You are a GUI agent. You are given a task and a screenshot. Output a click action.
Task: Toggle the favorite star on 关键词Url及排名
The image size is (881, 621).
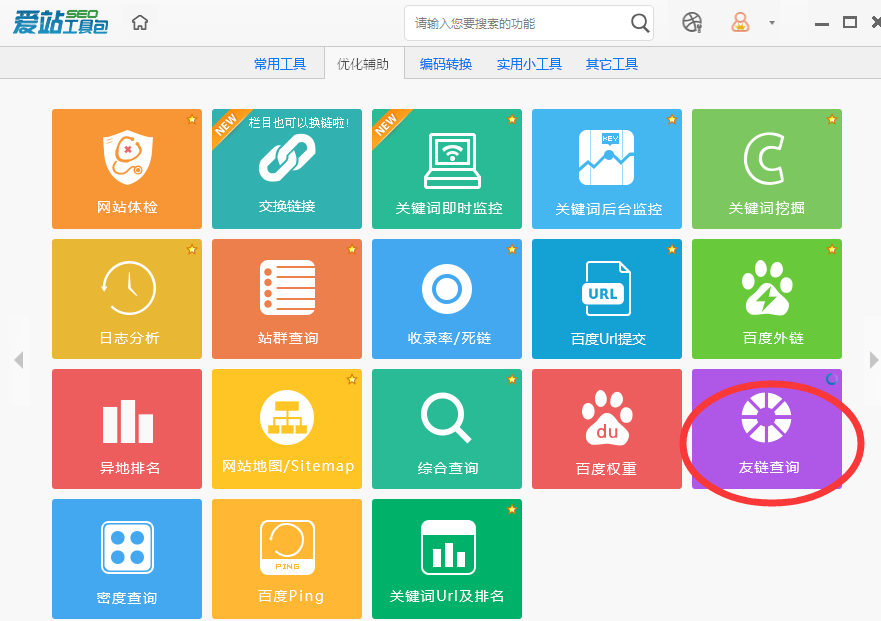point(511,508)
